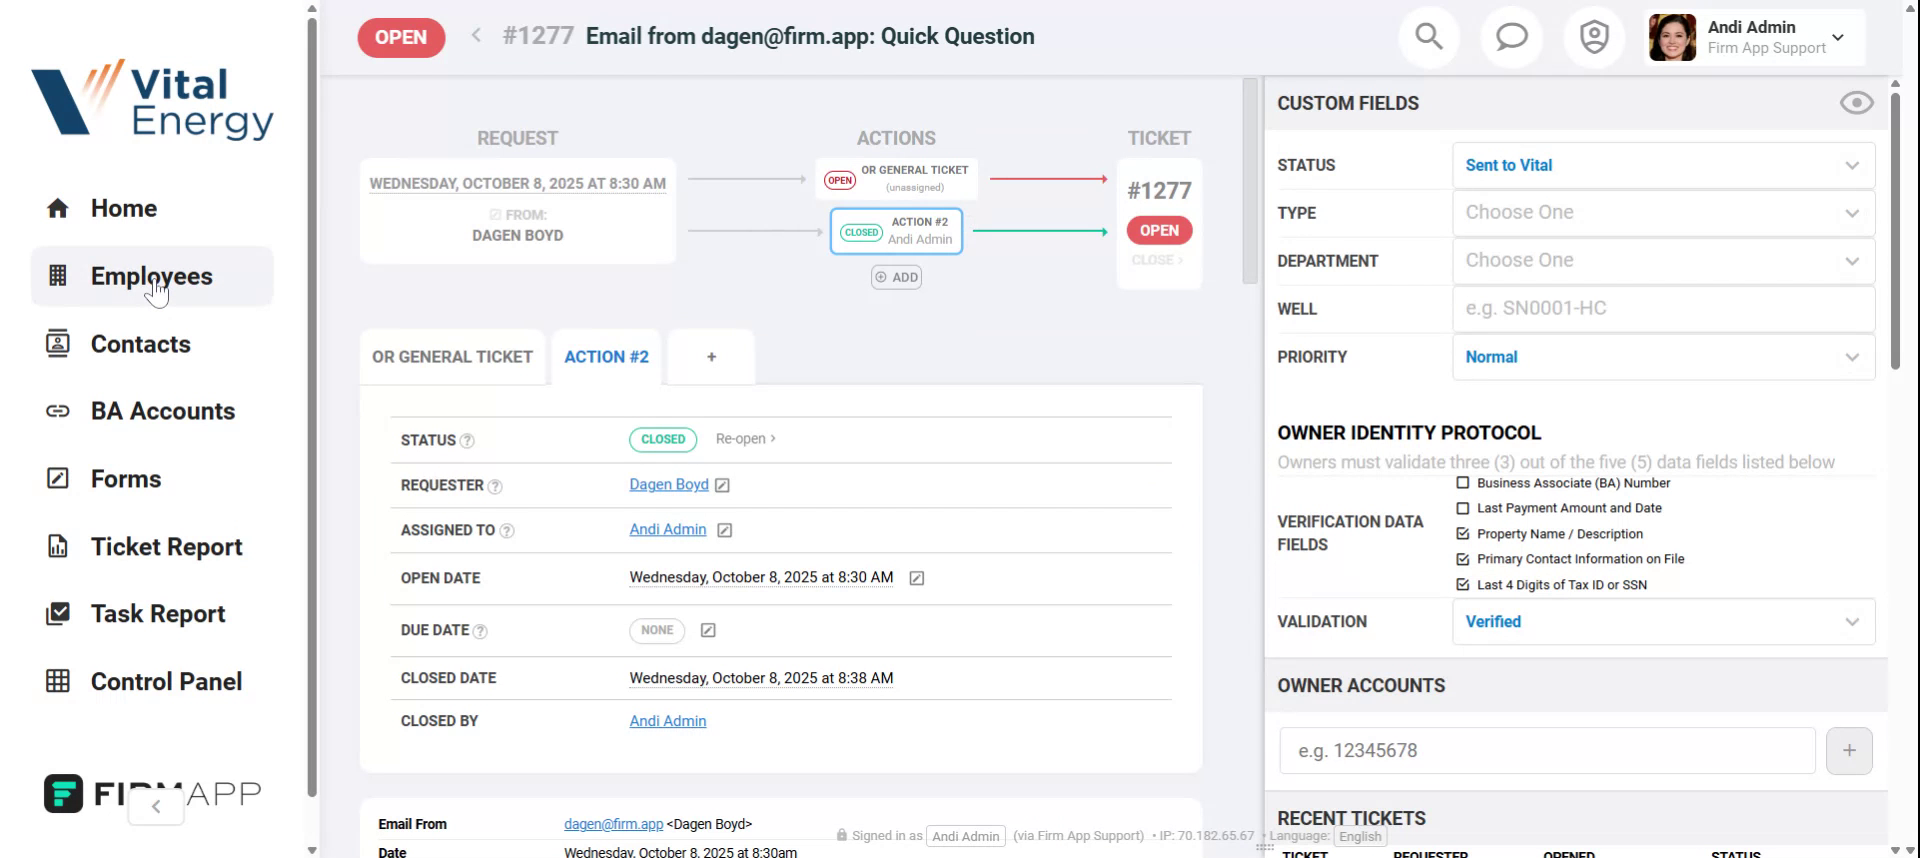This screenshot has width=1920, height=858.
Task: Click the Re-open link
Action: point(745,439)
